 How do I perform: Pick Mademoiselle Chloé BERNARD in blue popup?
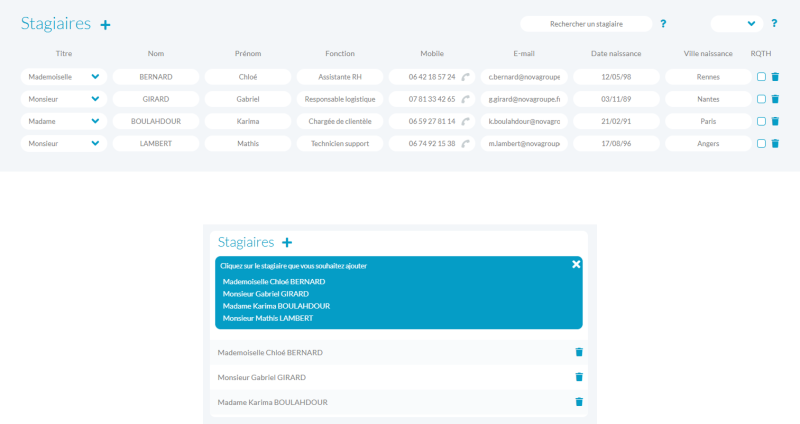[274, 282]
